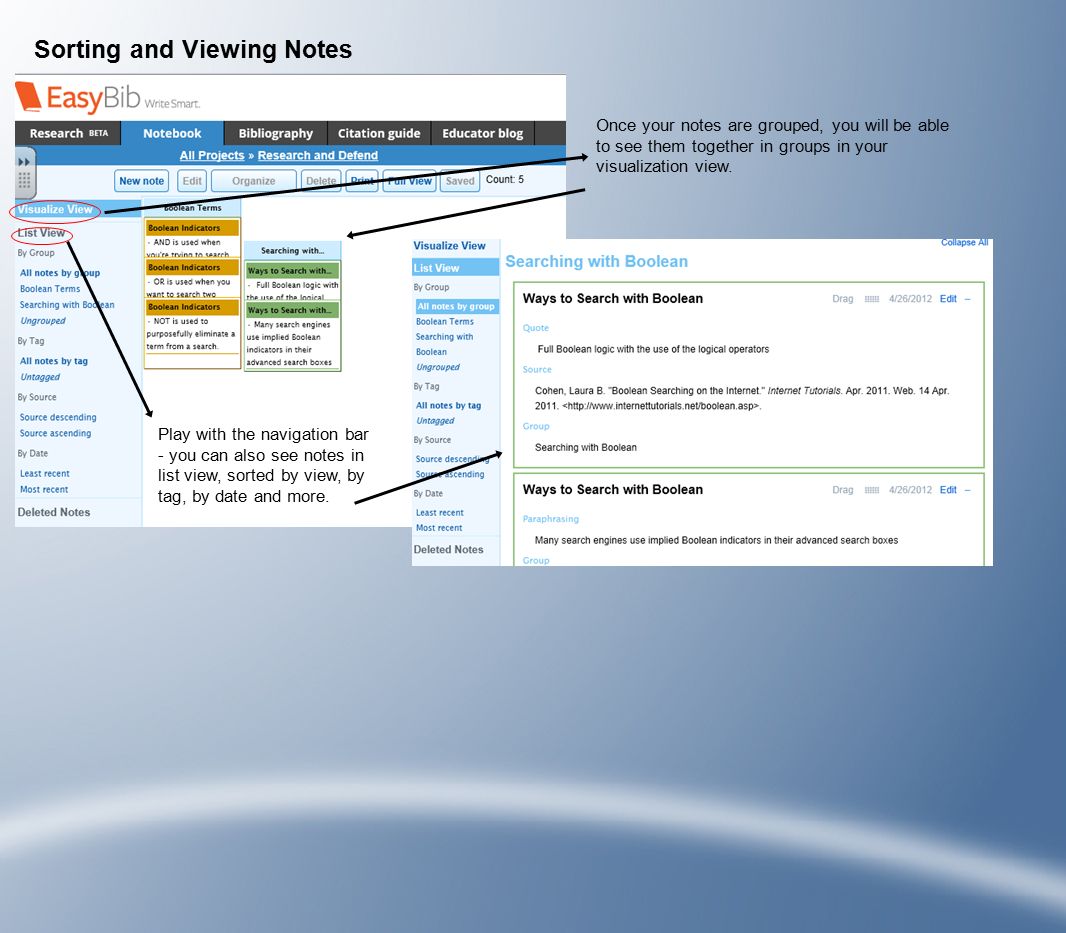Grab the drag handle on the Paraphrasing note
The width and height of the screenshot is (1066, 933).
click(x=872, y=490)
